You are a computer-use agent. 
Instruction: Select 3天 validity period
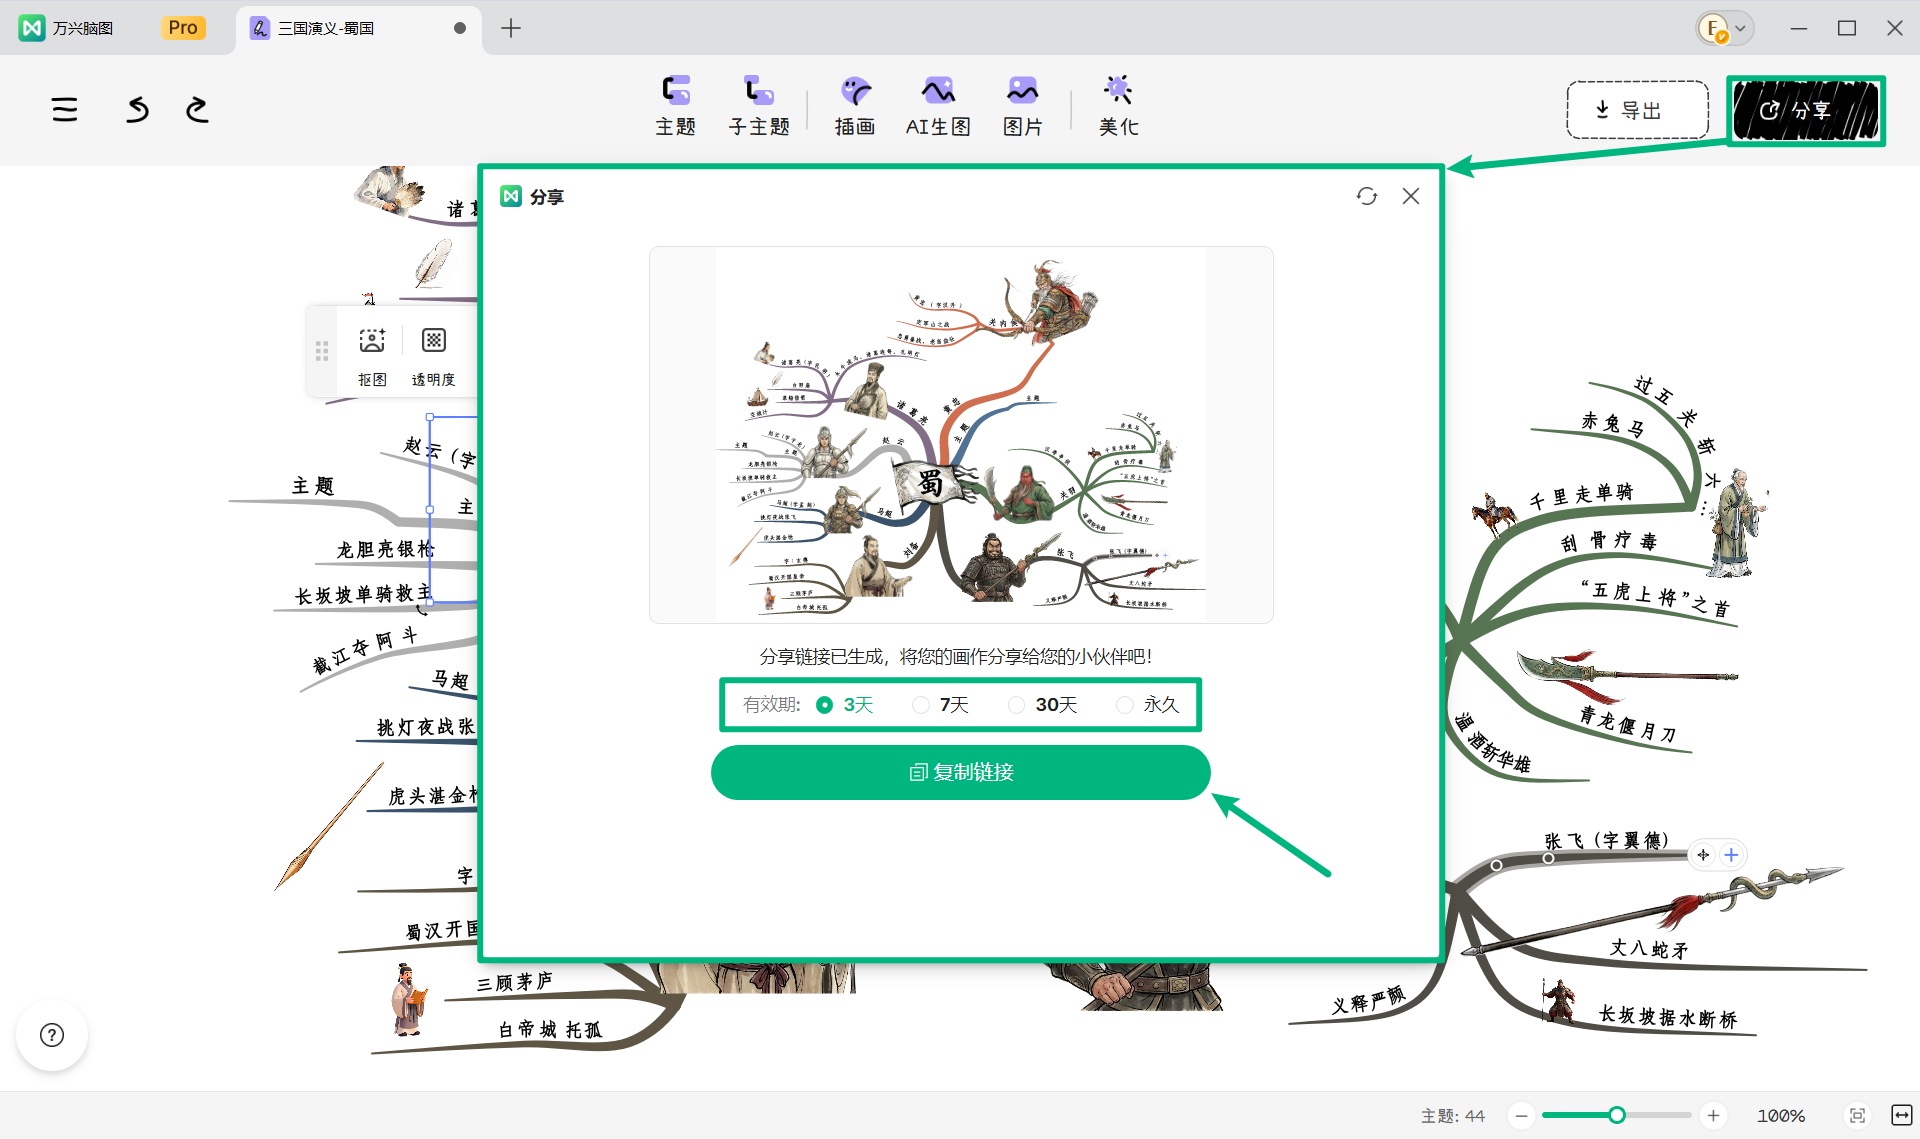[x=845, y=705]
